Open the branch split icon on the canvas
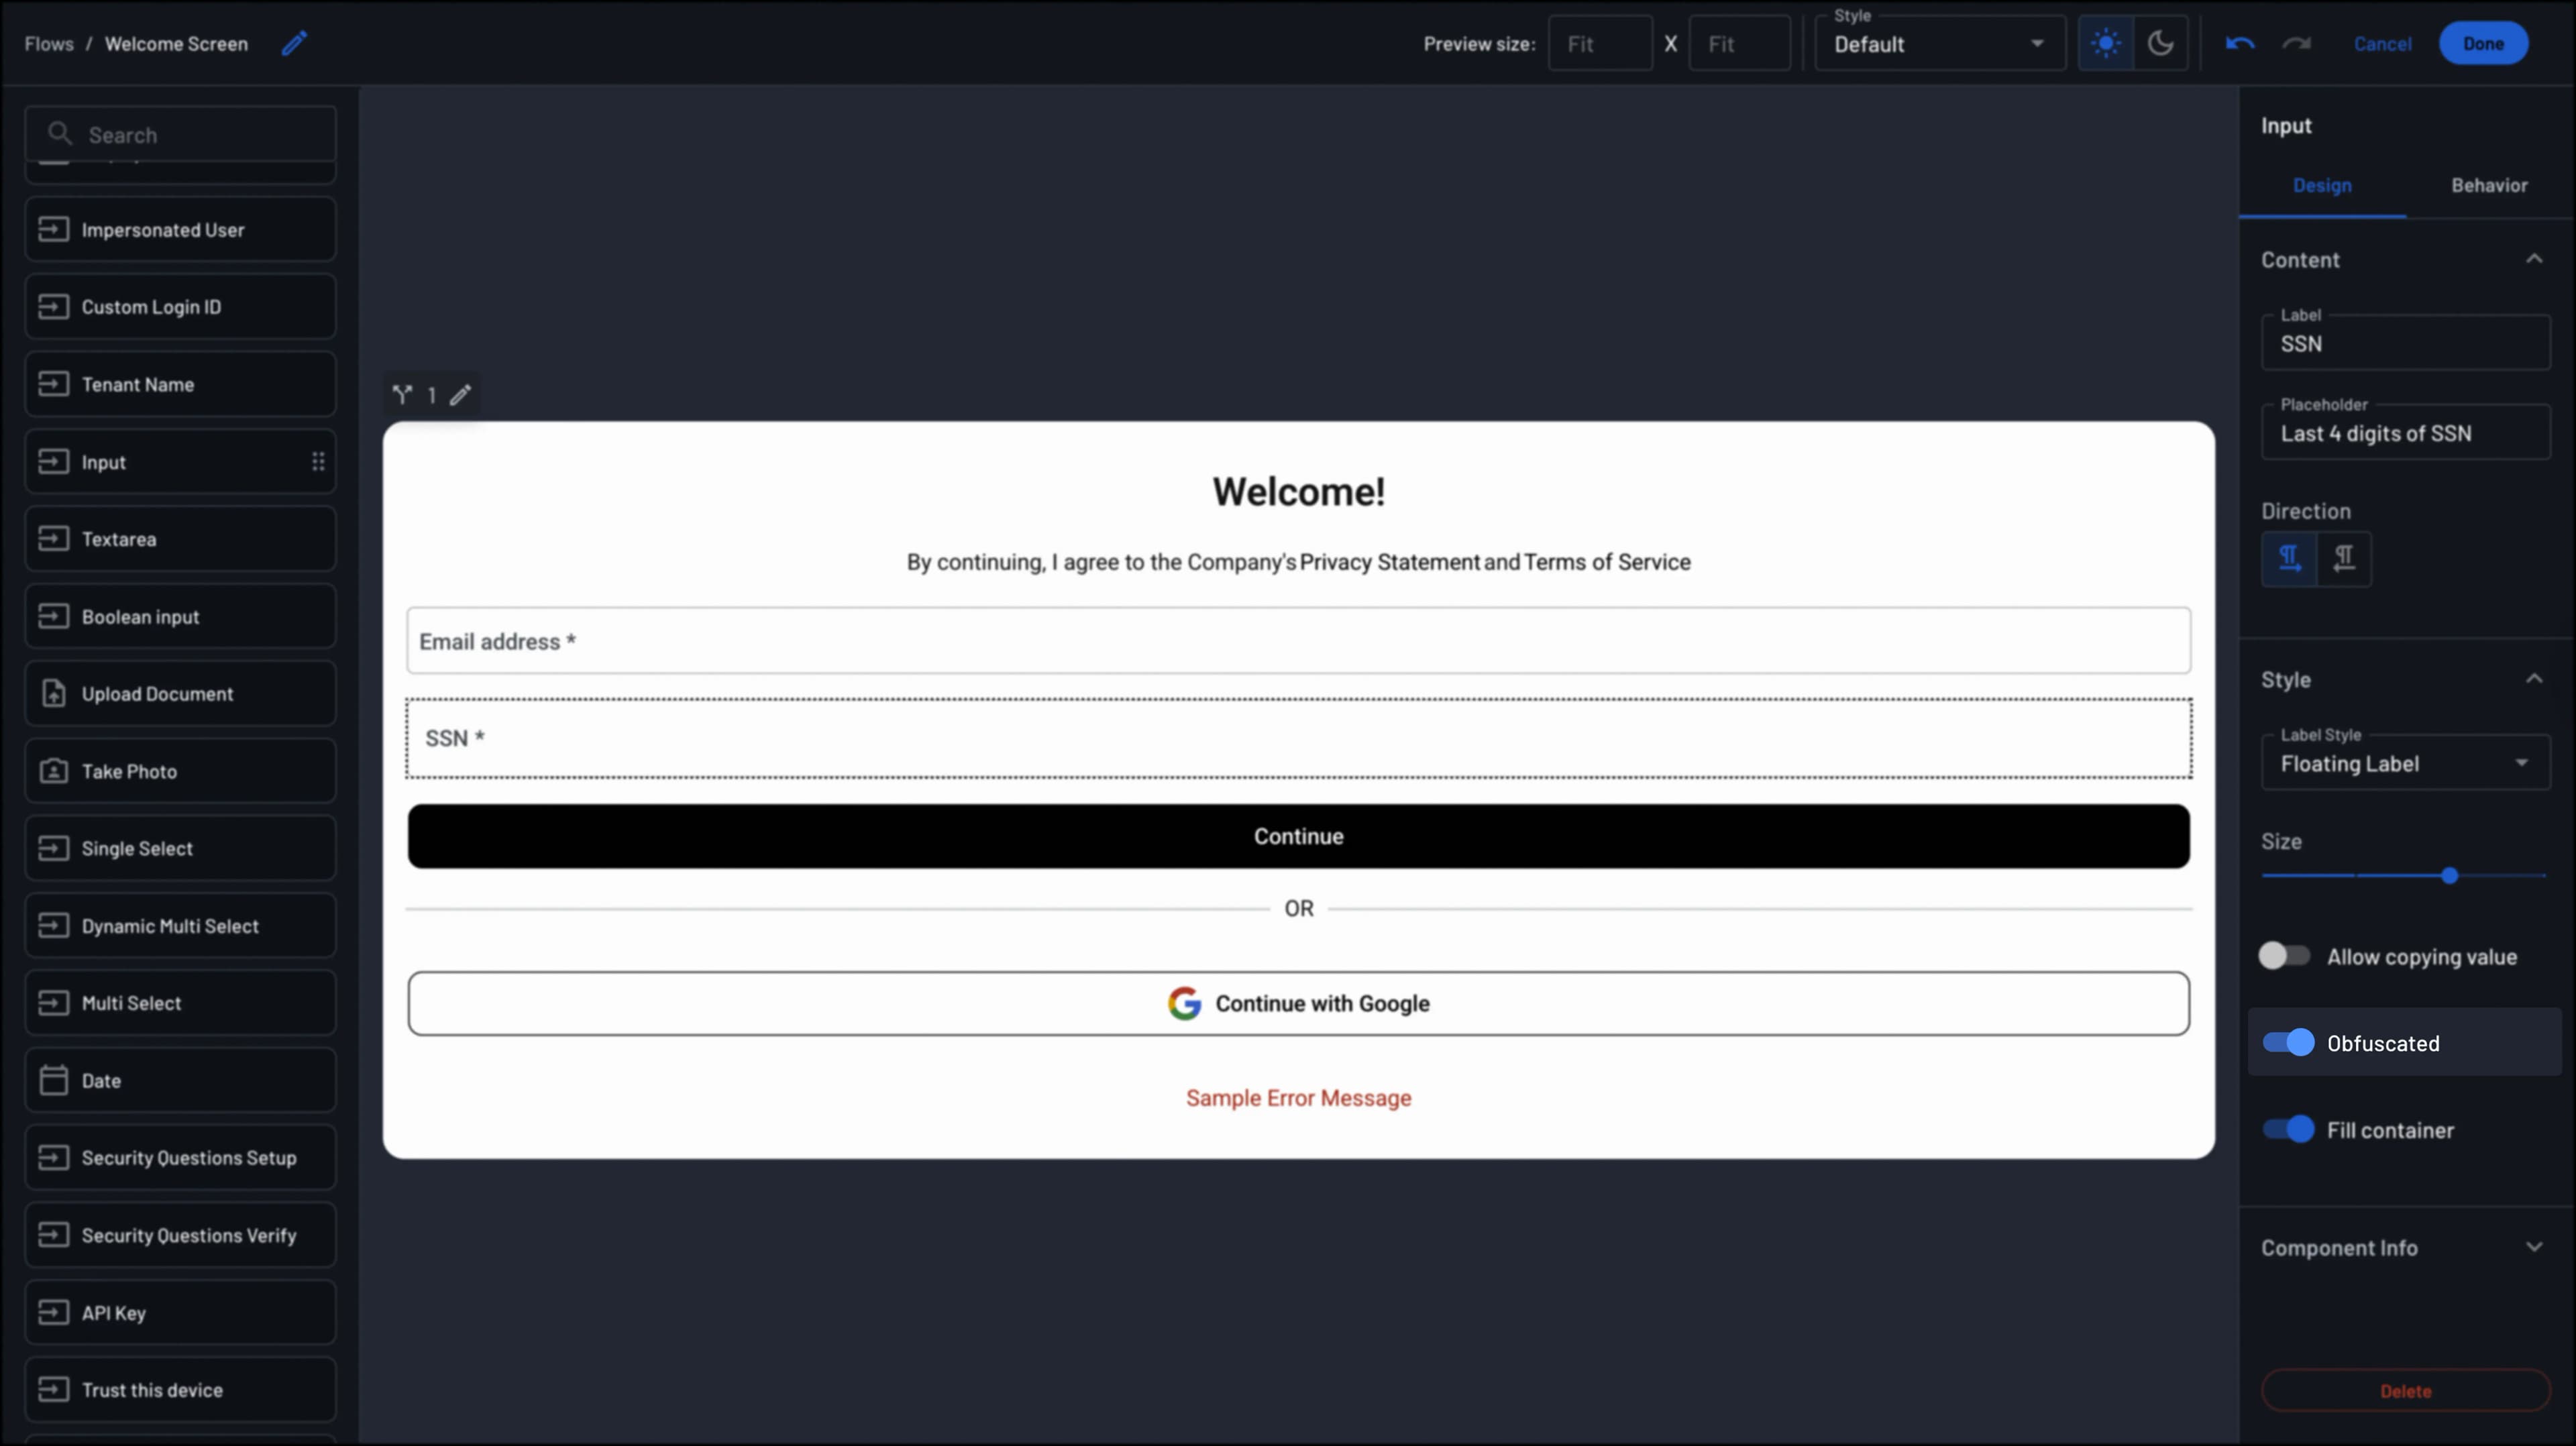 point(404,394)
